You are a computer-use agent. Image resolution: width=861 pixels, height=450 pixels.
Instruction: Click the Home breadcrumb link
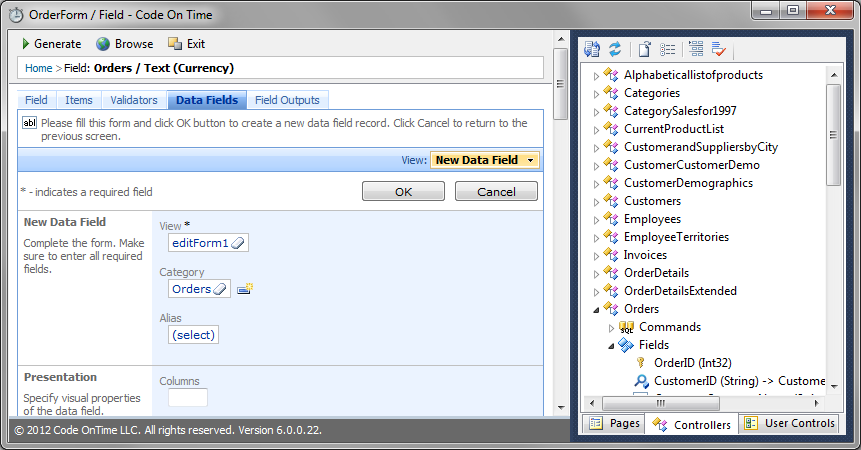[x=38, y=68]
